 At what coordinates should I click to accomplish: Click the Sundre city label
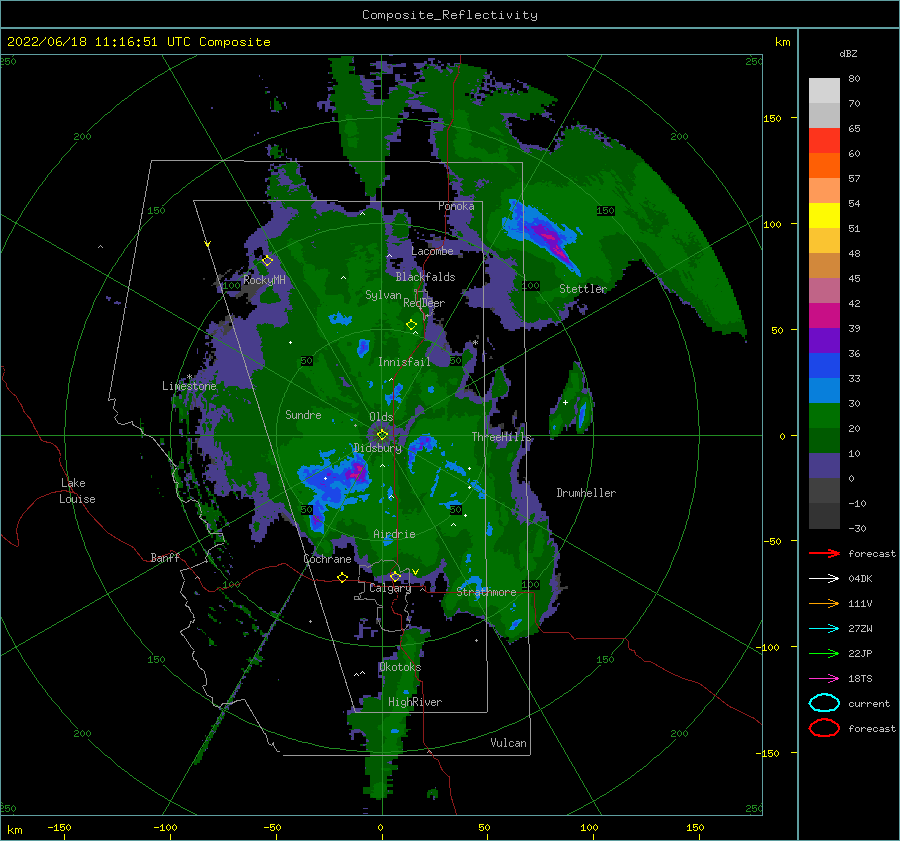pos(303,415)
